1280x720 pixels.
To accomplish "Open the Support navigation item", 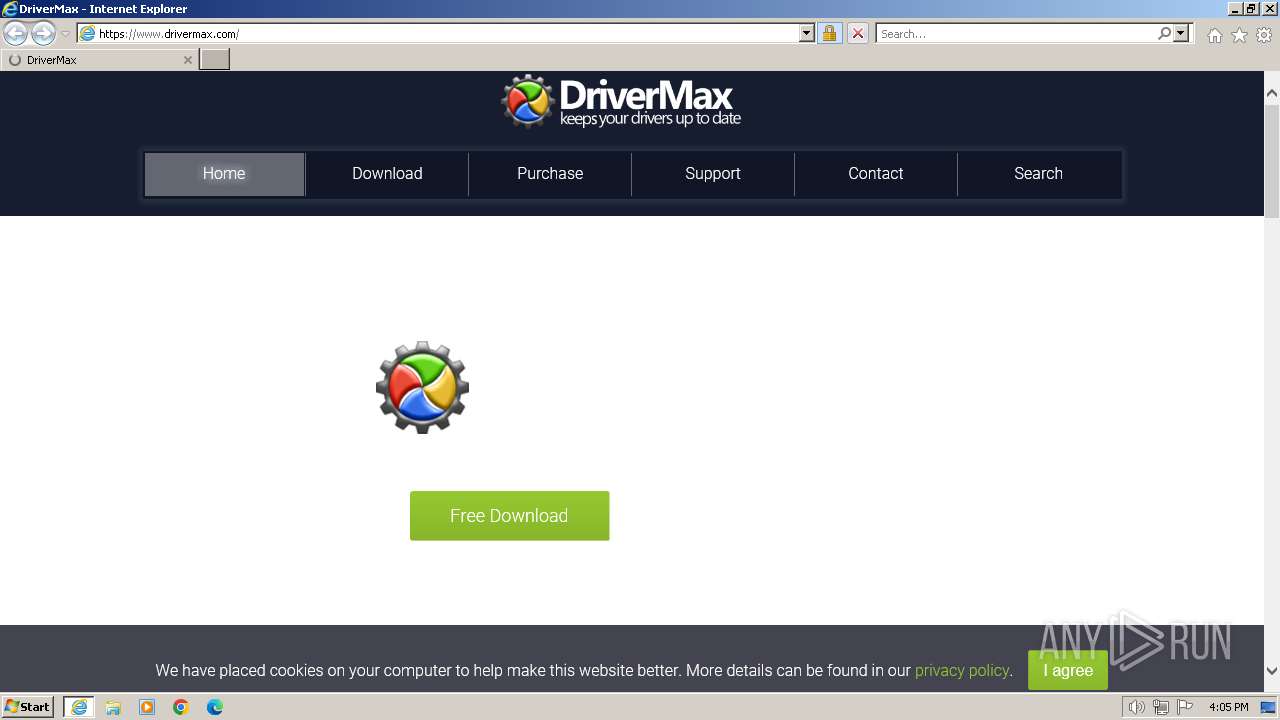I will tap(713, 174).
